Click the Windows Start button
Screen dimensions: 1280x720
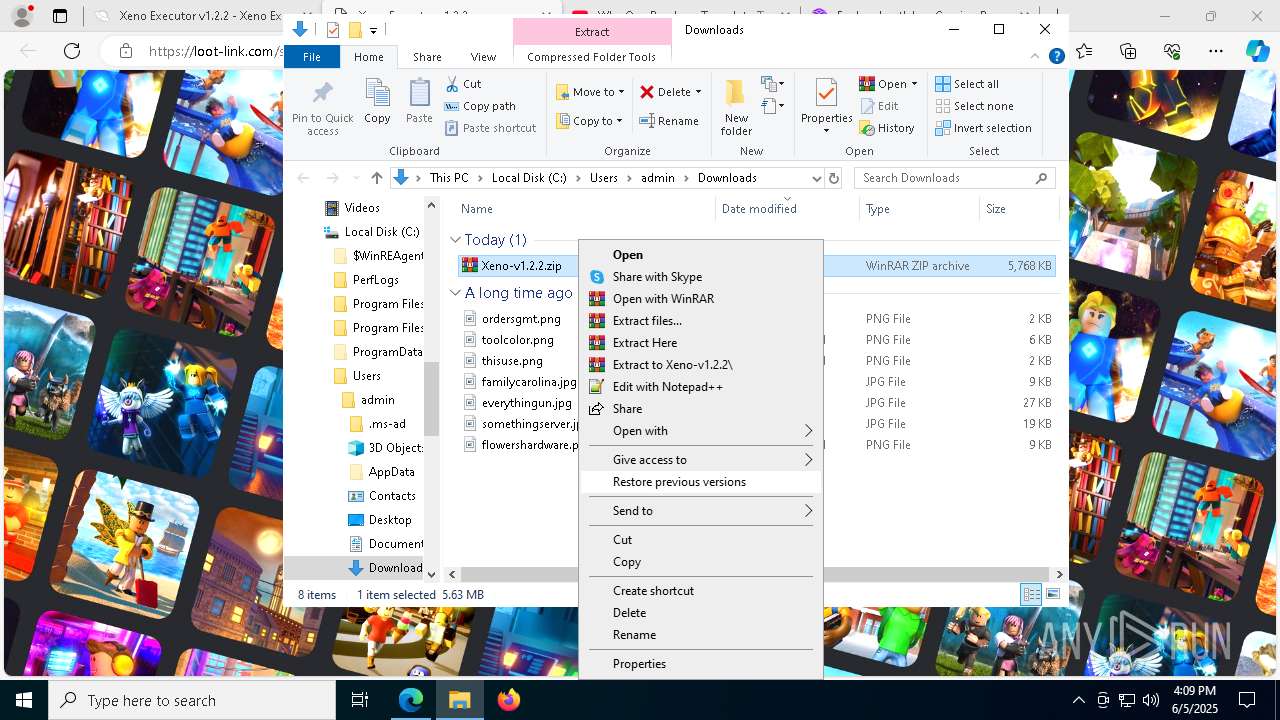point(24,700)
